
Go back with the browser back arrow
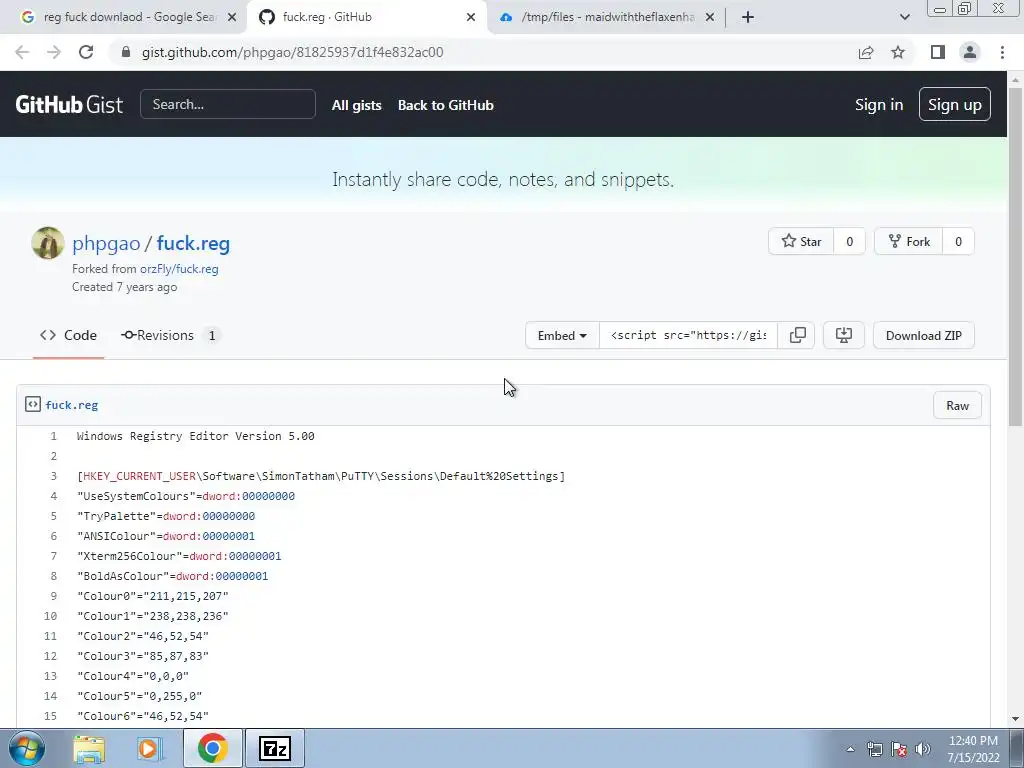22,52
